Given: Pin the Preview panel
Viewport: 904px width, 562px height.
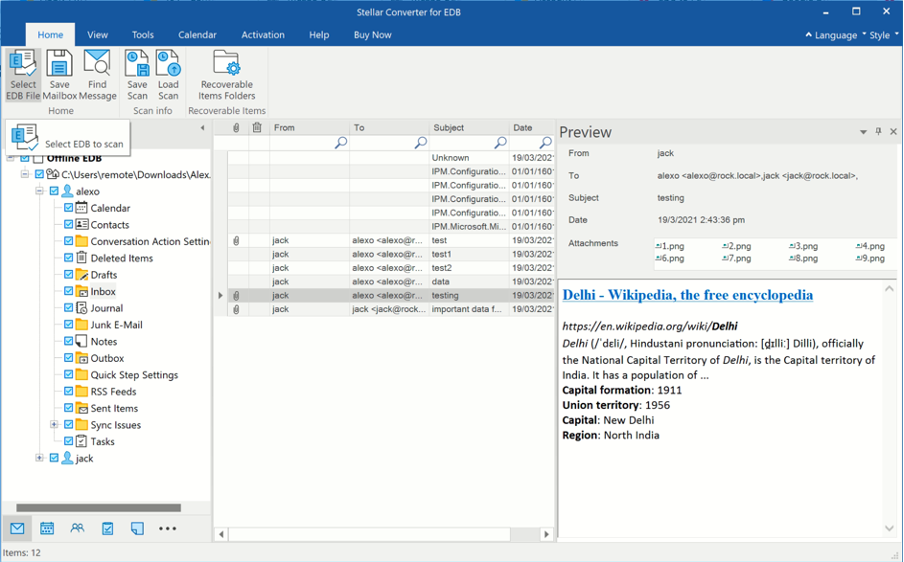Looking at the screenshot, I should (x=878, y=131).
